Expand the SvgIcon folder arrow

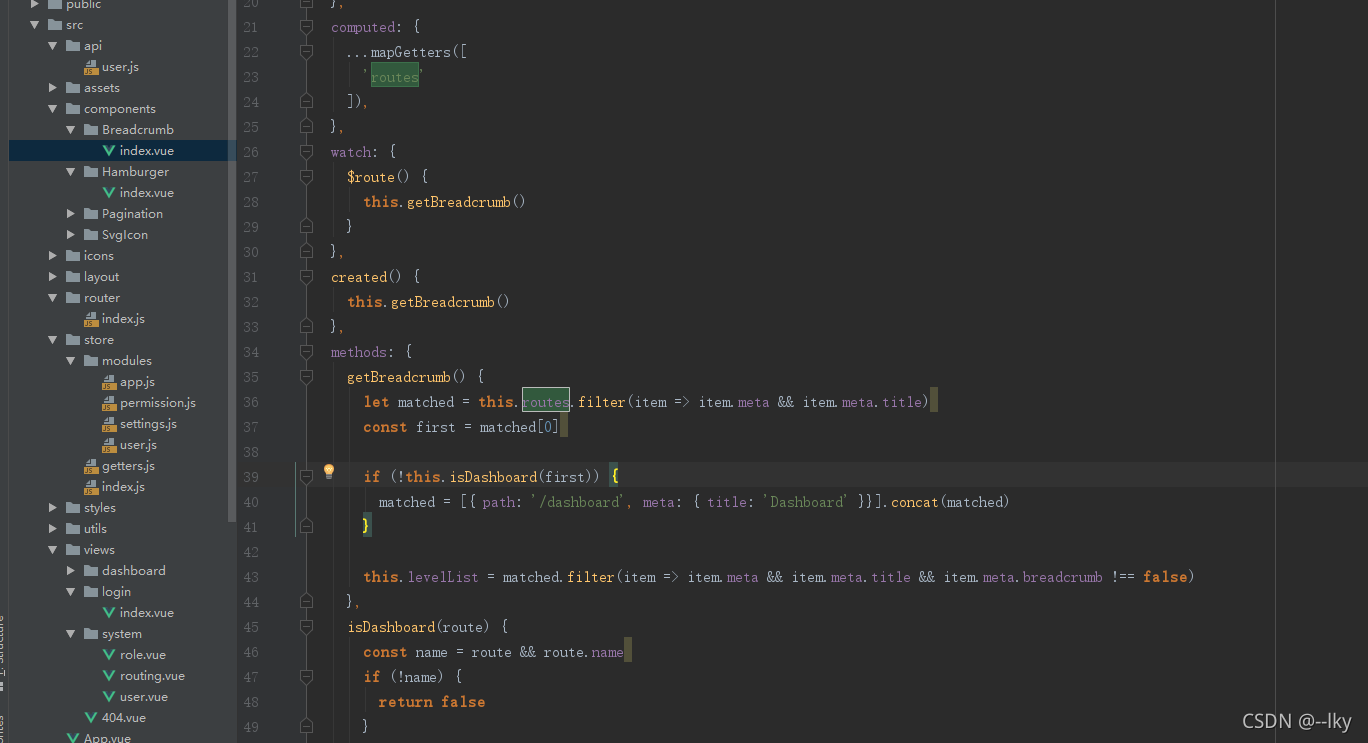click(x=71, y=235)
